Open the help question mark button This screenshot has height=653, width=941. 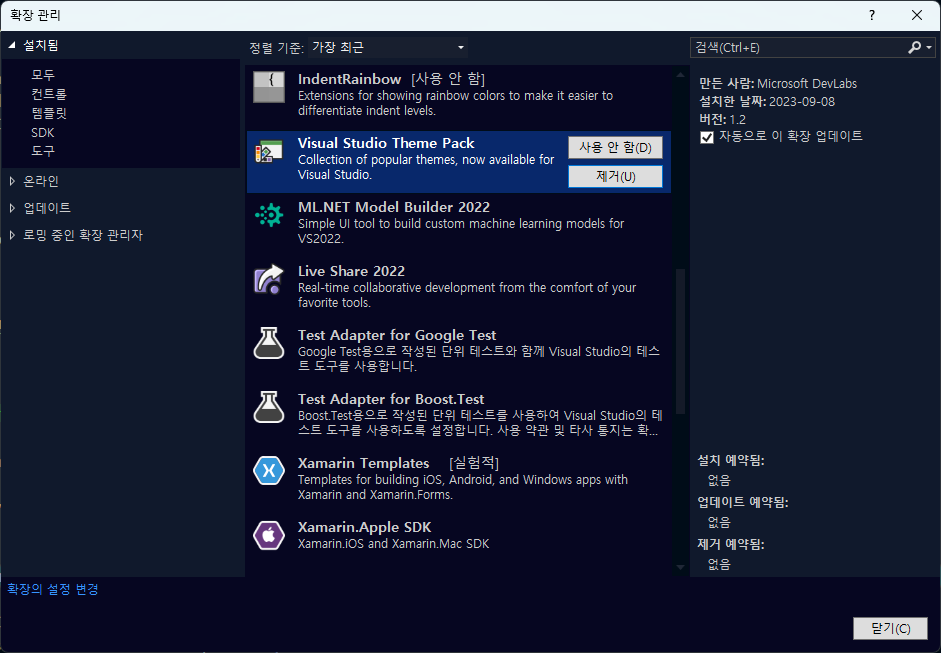pos(872,16)
